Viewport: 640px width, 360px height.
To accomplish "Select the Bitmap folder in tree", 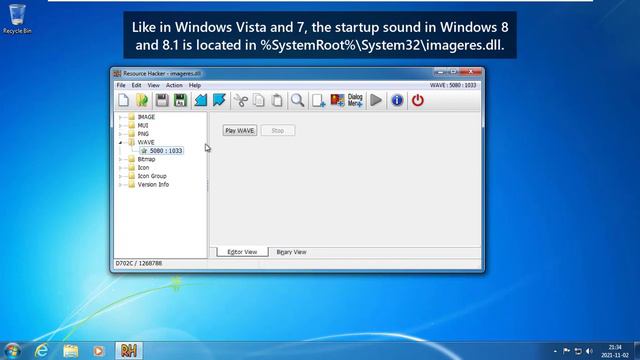I will 142,159.
